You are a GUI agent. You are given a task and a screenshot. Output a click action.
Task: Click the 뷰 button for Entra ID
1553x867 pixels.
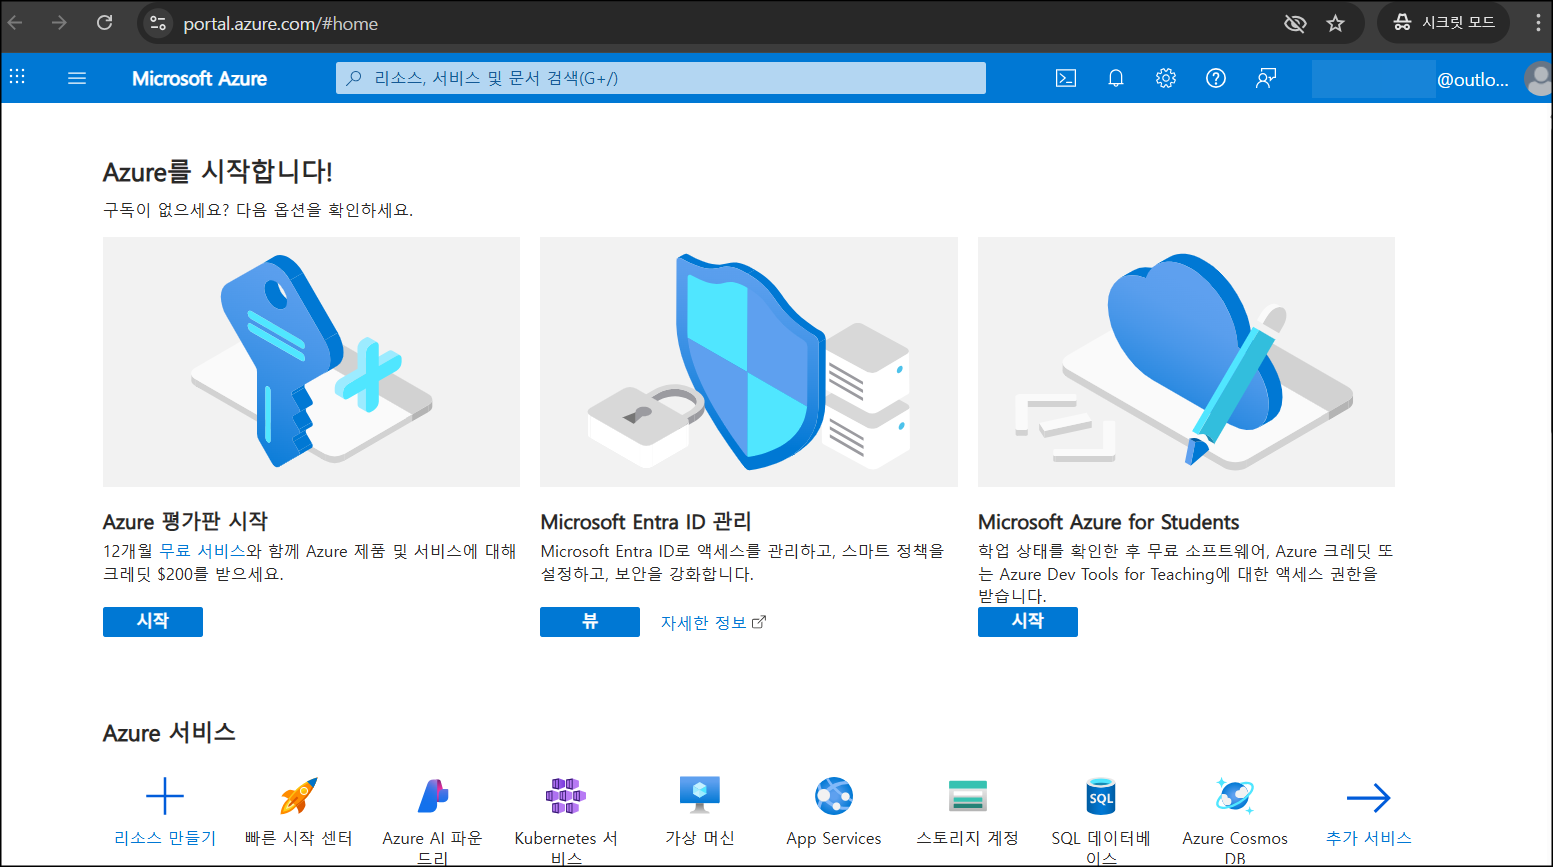[x=590, y=621]
